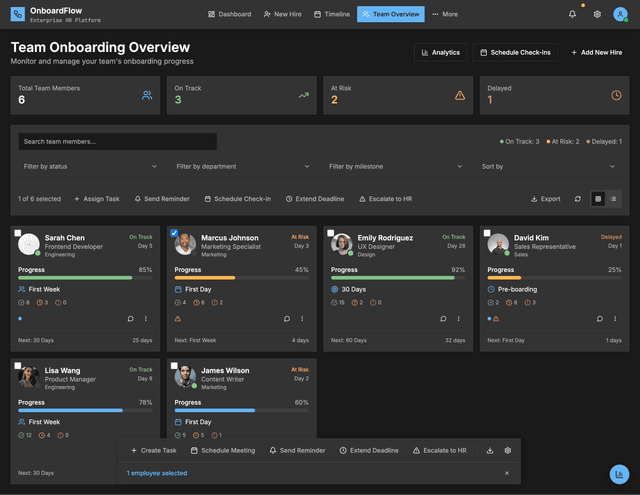Click download icon in floating action bar

pos(490,451)
